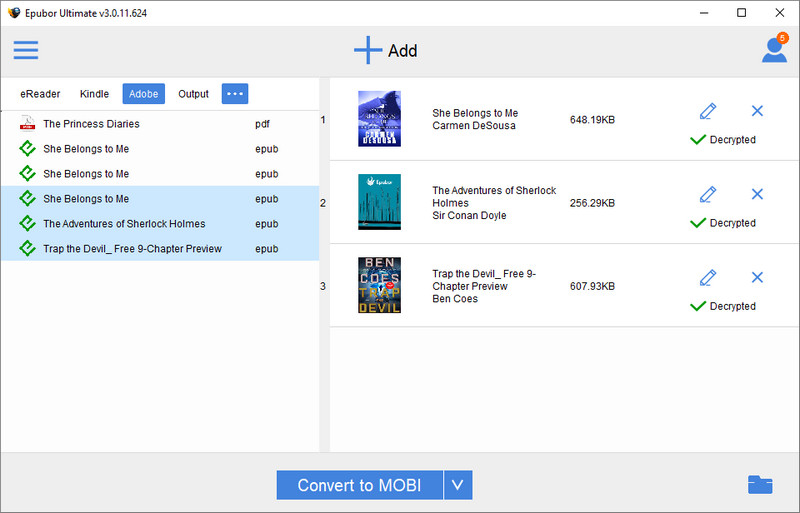Click the 256.29KB file size
The image size is (800, 513).
592,203
